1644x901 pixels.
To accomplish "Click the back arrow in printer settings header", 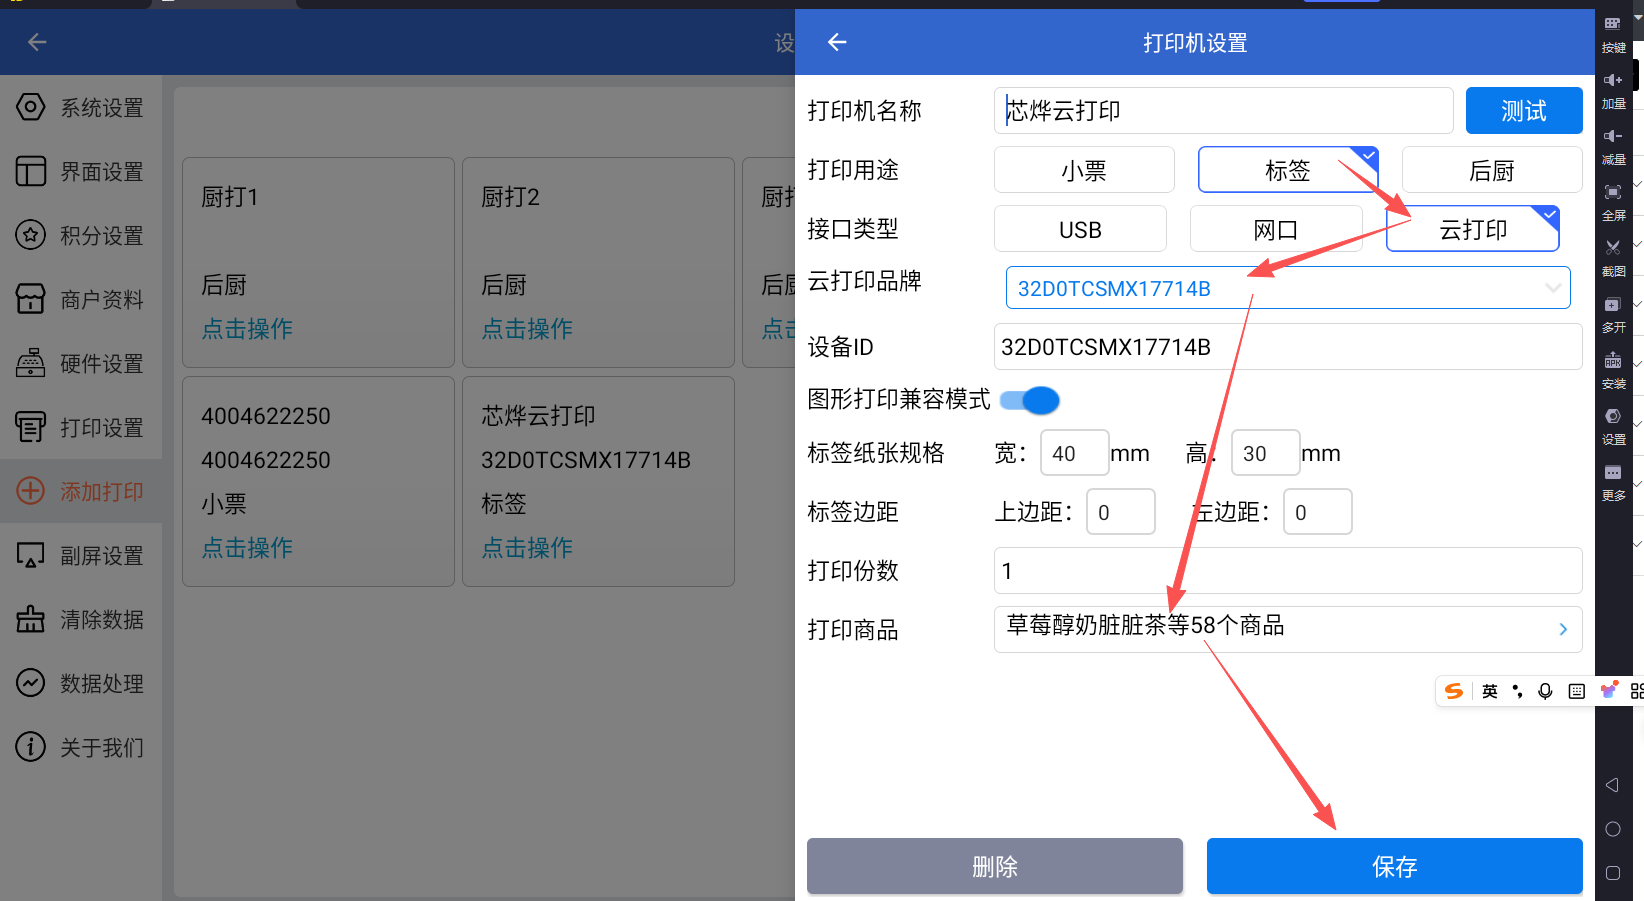I will (x=837, y=42).
